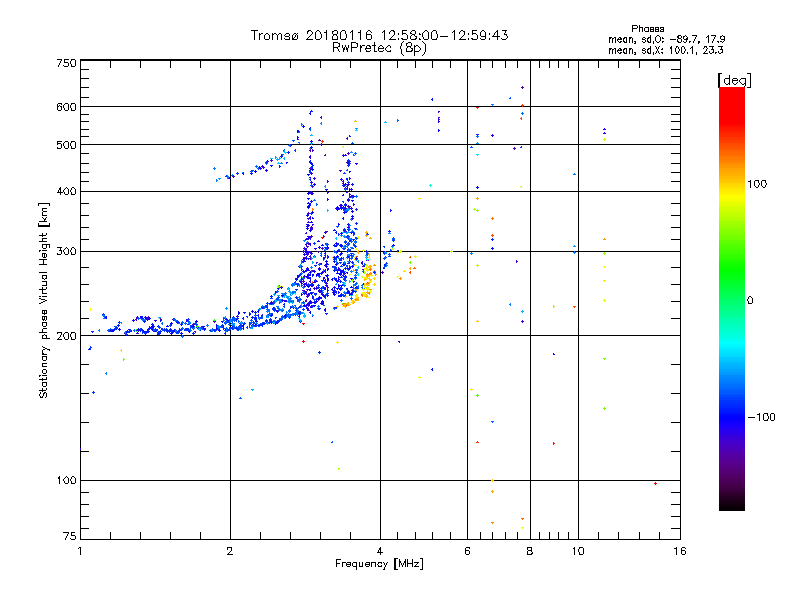The image size is (800, 600).
Task: Select the 'RwPretec (8p)' subtitle text
Action: click(x=379, y=48)
